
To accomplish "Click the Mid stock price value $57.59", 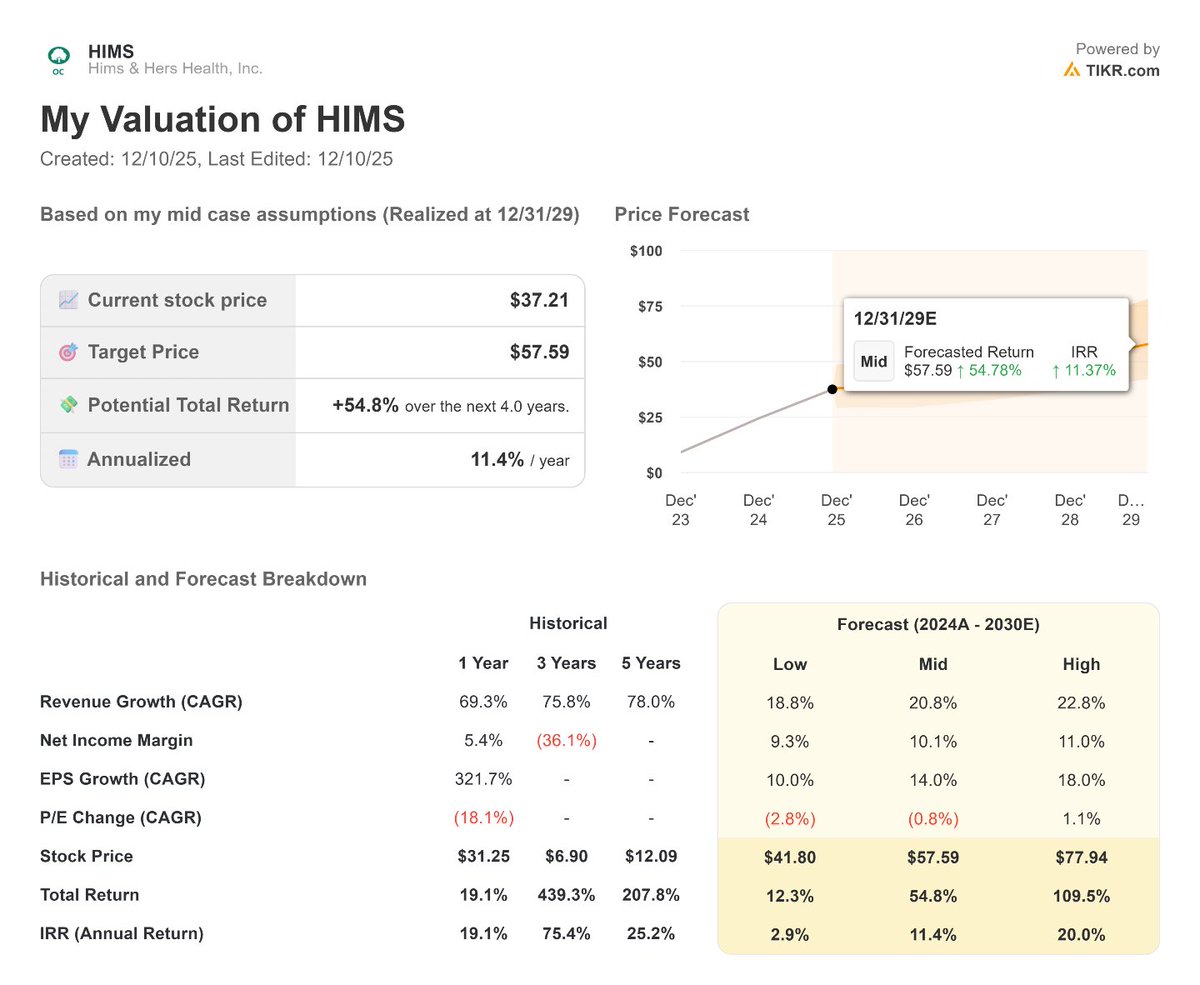I will (x=933, y=856).
